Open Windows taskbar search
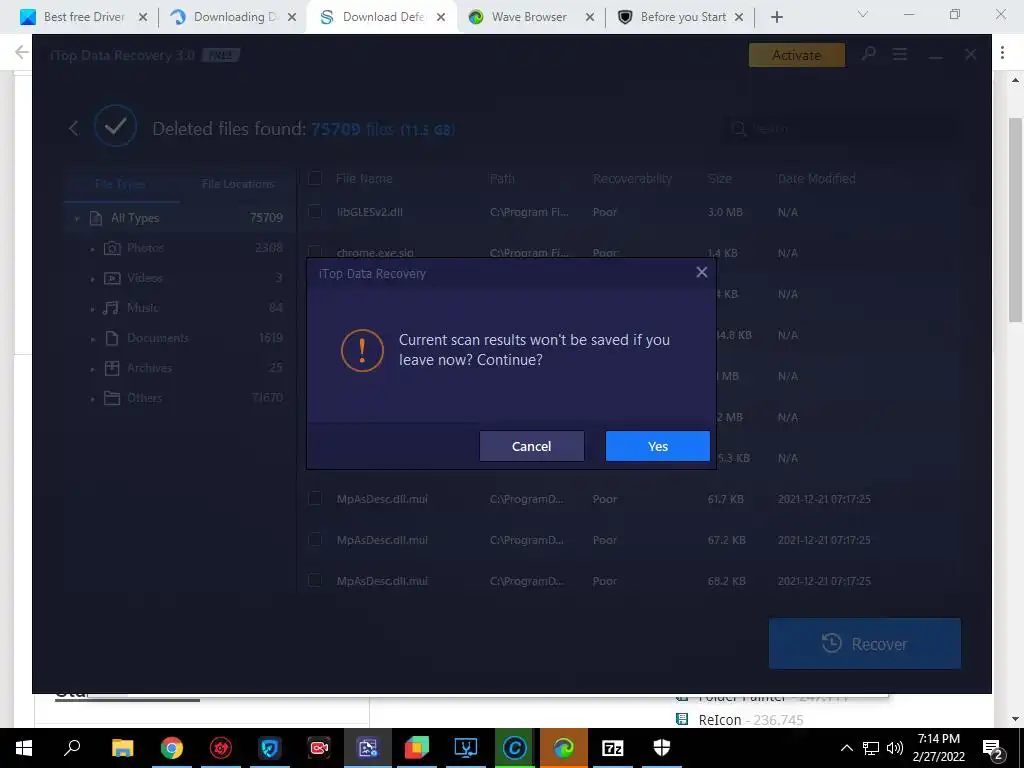Viewport: 1024px width, 768px height. click(x=72, y=748)
